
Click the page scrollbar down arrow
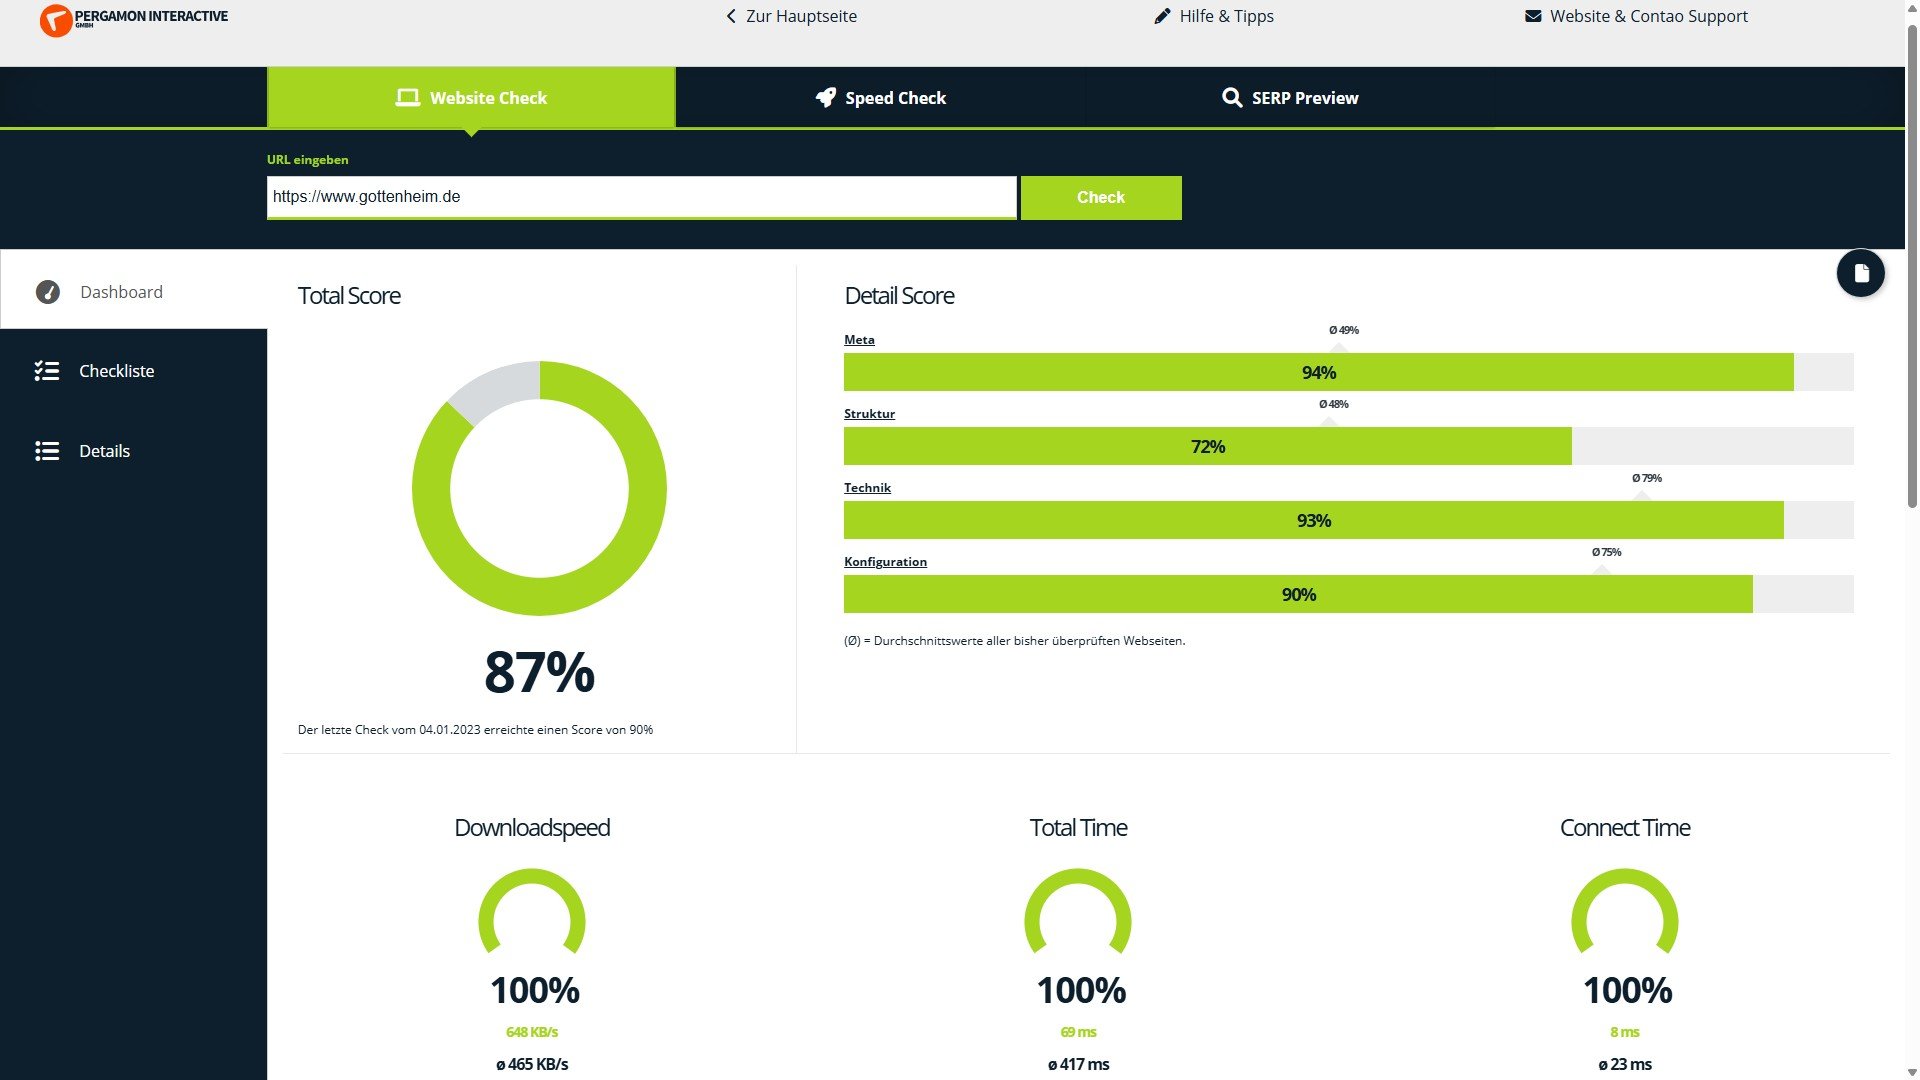(1911, 1071)
